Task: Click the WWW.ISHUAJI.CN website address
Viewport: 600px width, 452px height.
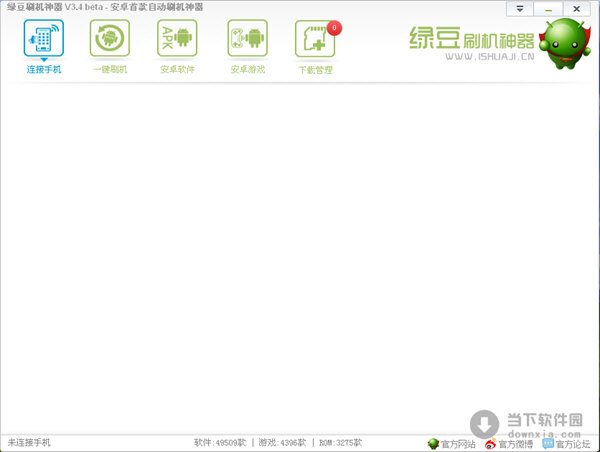Action: point(490,57)
